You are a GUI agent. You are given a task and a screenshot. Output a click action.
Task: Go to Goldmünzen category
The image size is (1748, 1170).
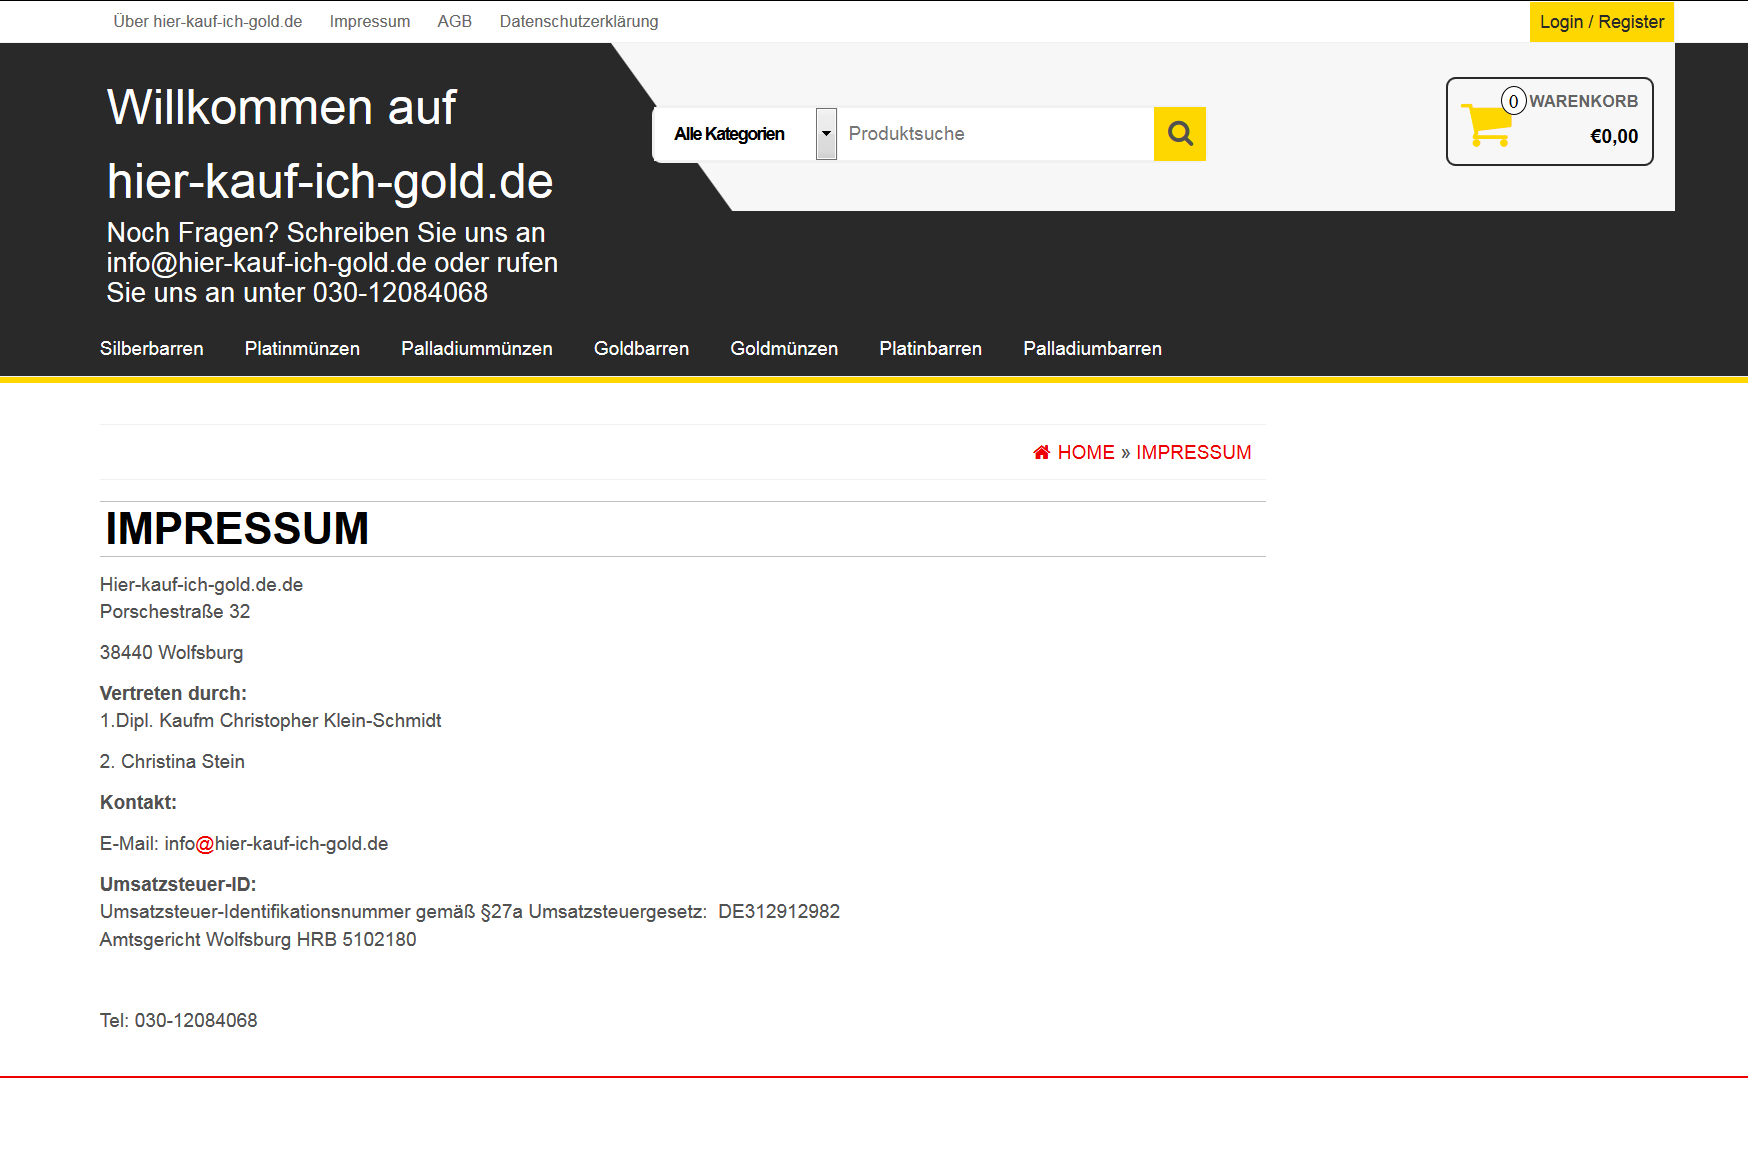pos(784,349)
